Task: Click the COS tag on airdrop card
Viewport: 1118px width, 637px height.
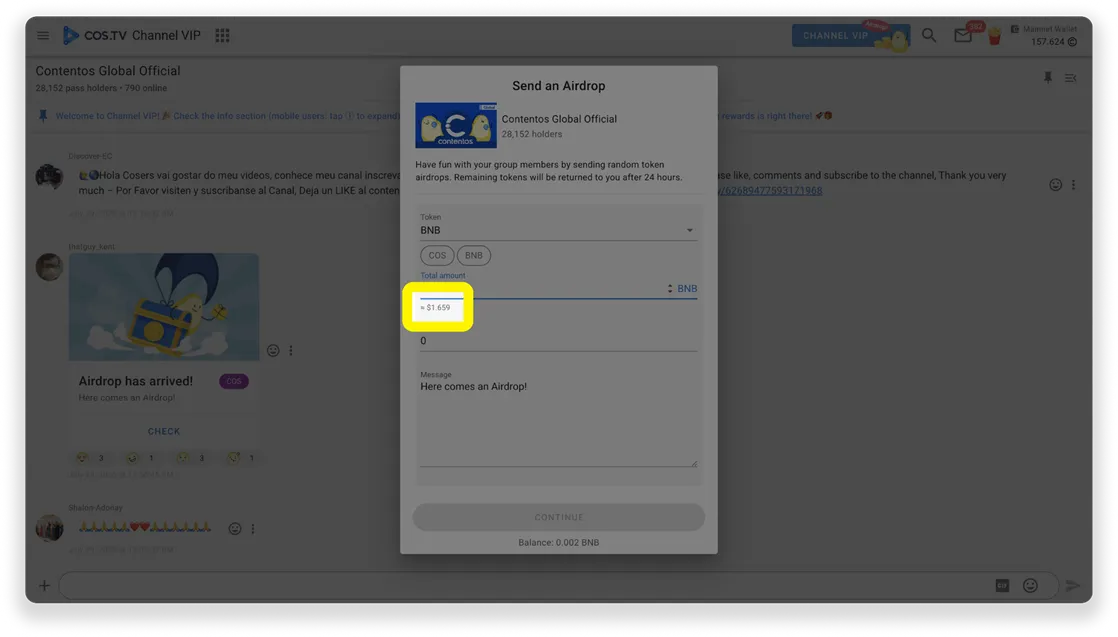Action: point(234,381)
